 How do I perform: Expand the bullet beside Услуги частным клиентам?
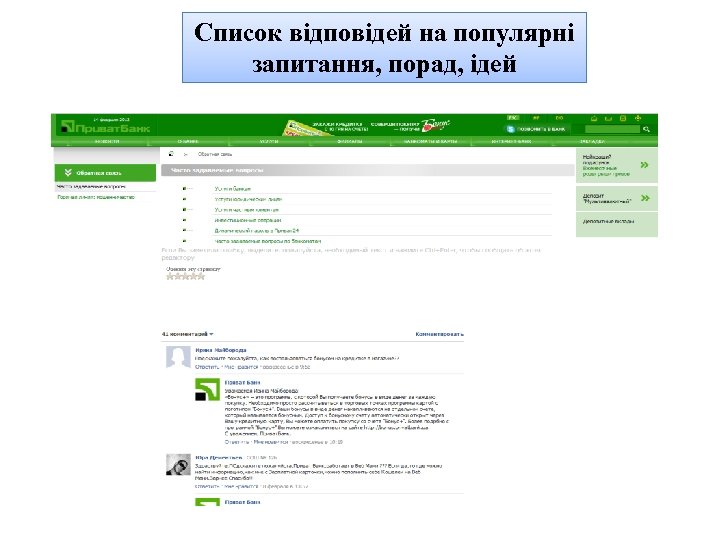point(187,209)
